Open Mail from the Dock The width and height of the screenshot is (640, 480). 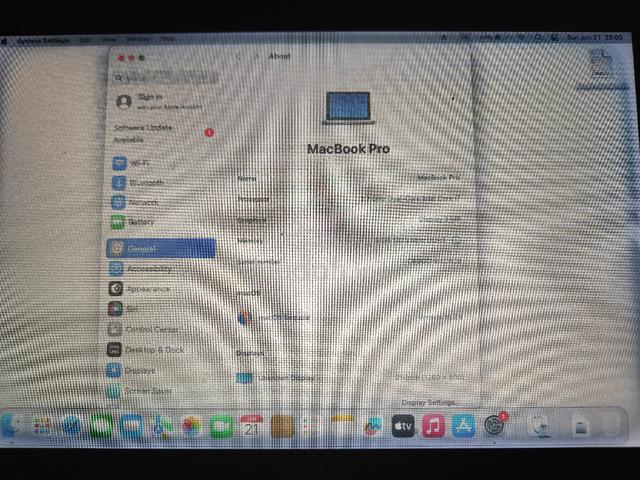click(131, 427)
